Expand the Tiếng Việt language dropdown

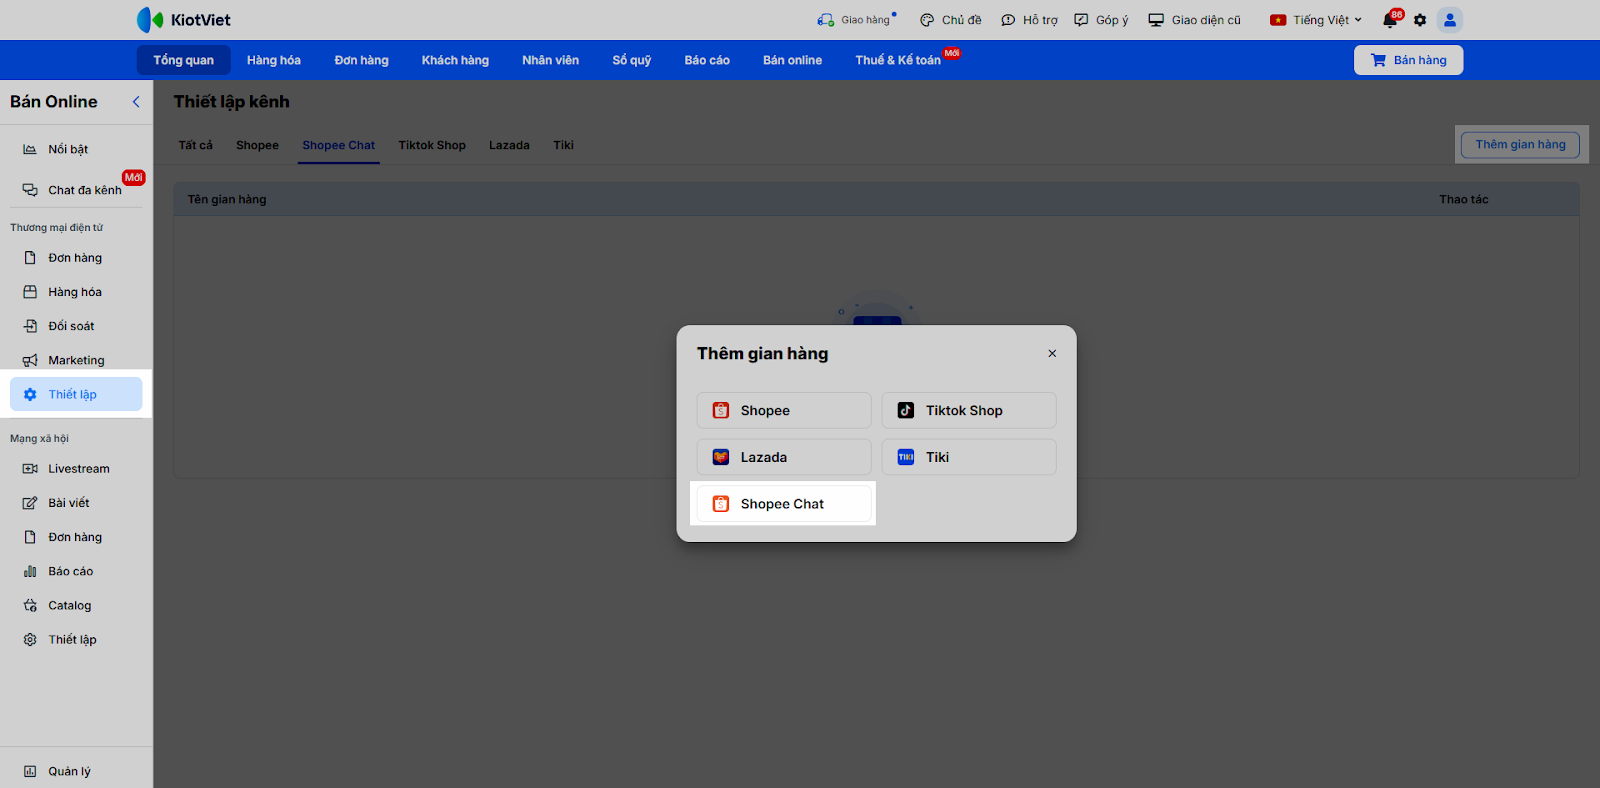coord(1316,20)
